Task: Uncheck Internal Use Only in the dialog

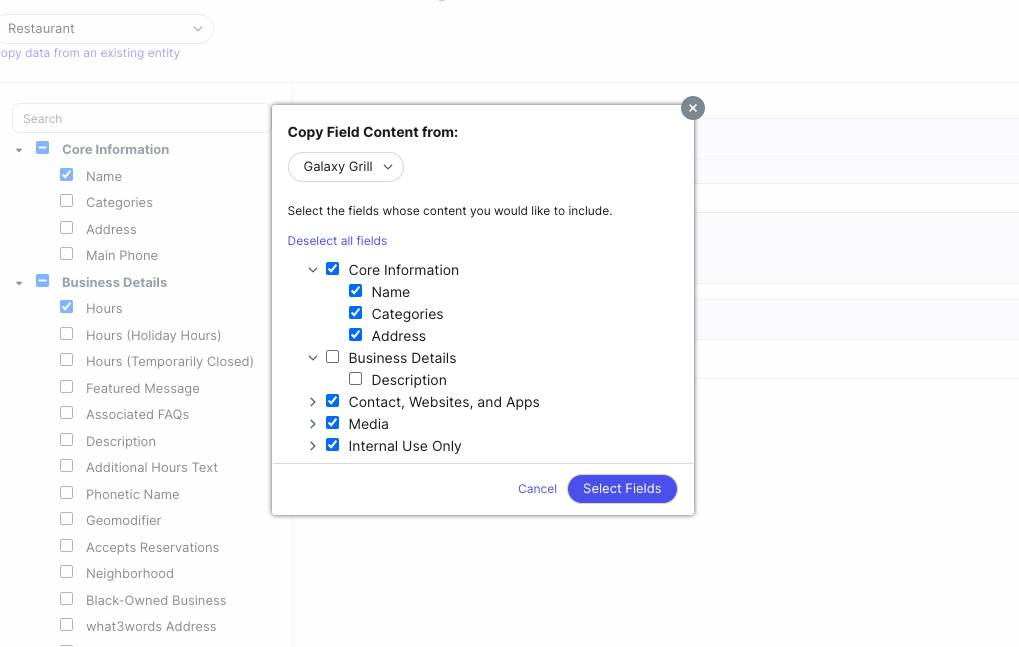Action: [x=332, y=445]
